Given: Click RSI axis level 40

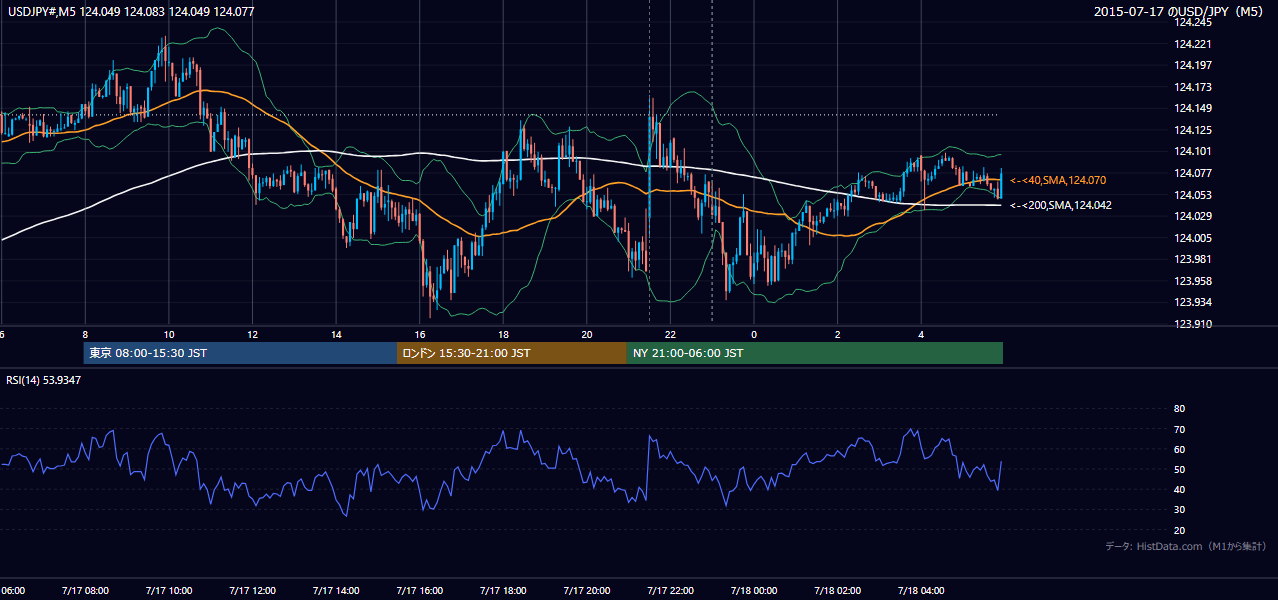Looking at the screenshot, I should [1179, 489].
